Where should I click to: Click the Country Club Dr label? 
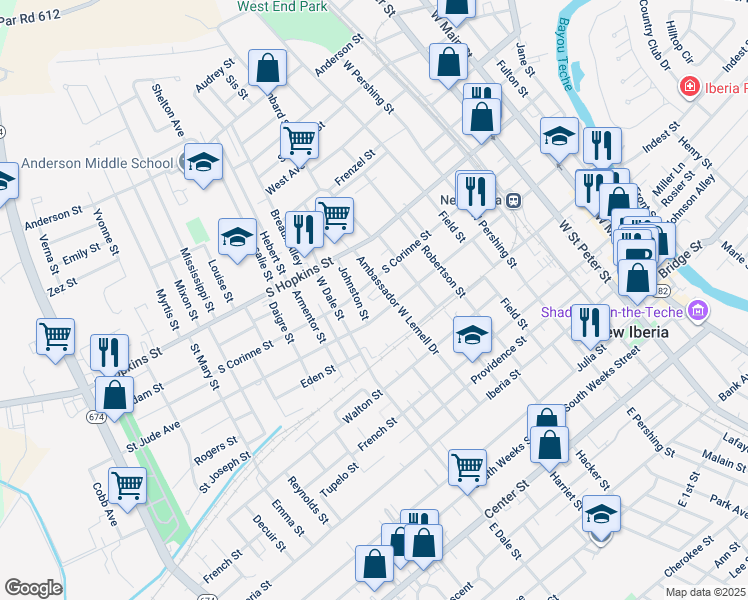pyautogui.click(x=654, y=35)
